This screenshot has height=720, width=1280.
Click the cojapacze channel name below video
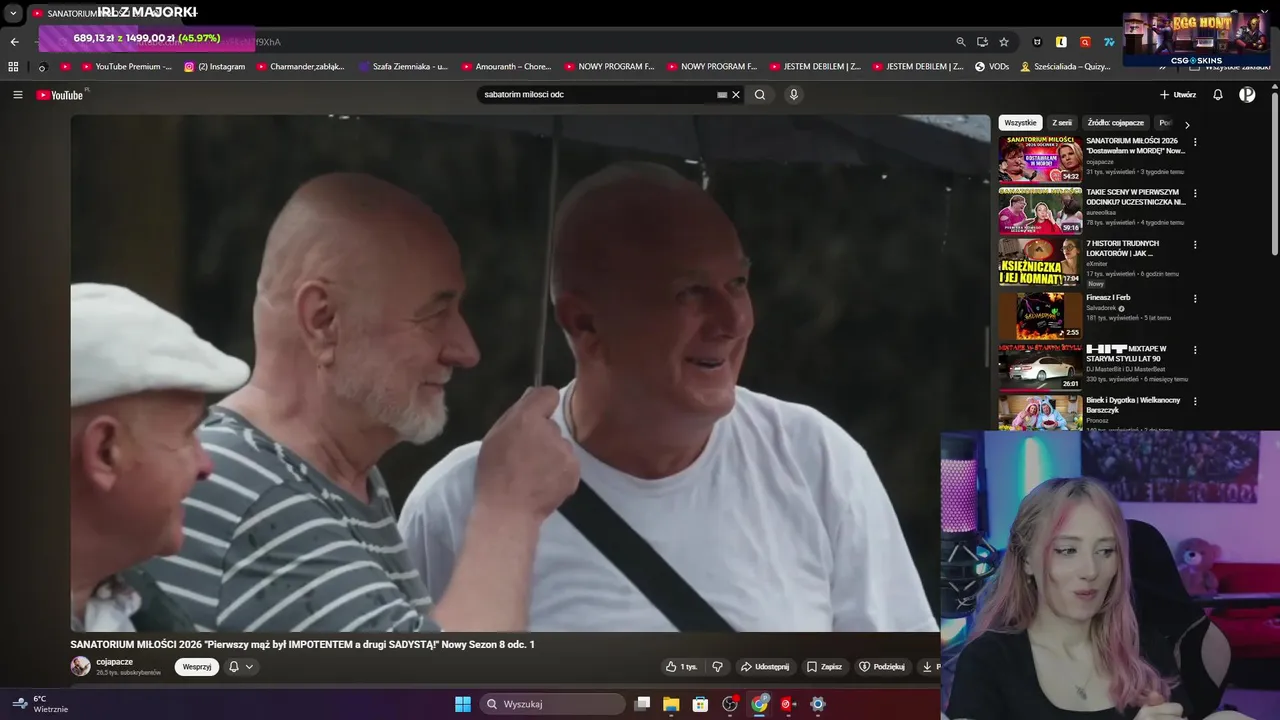coord(114,662)
